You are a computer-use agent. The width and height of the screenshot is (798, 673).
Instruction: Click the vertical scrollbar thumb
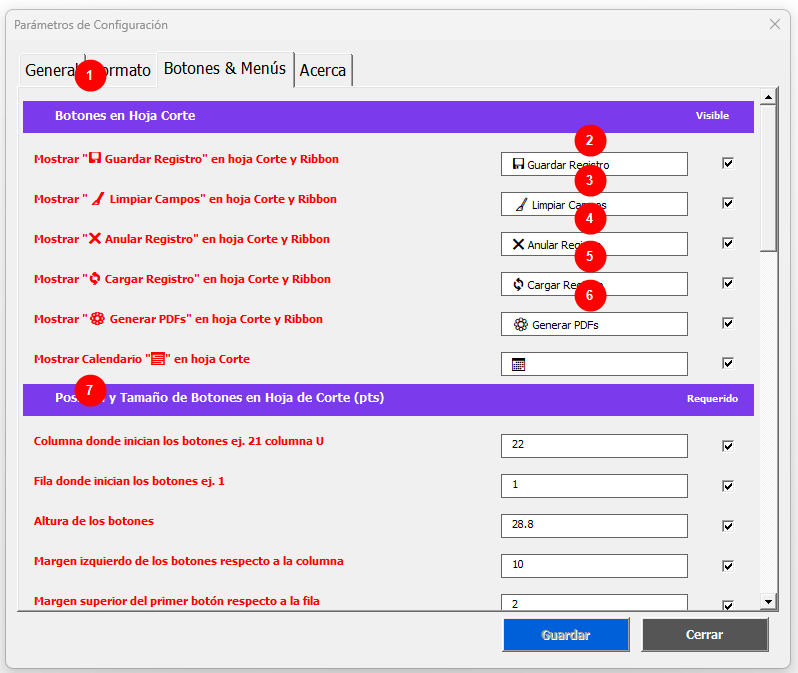(768, 178)
